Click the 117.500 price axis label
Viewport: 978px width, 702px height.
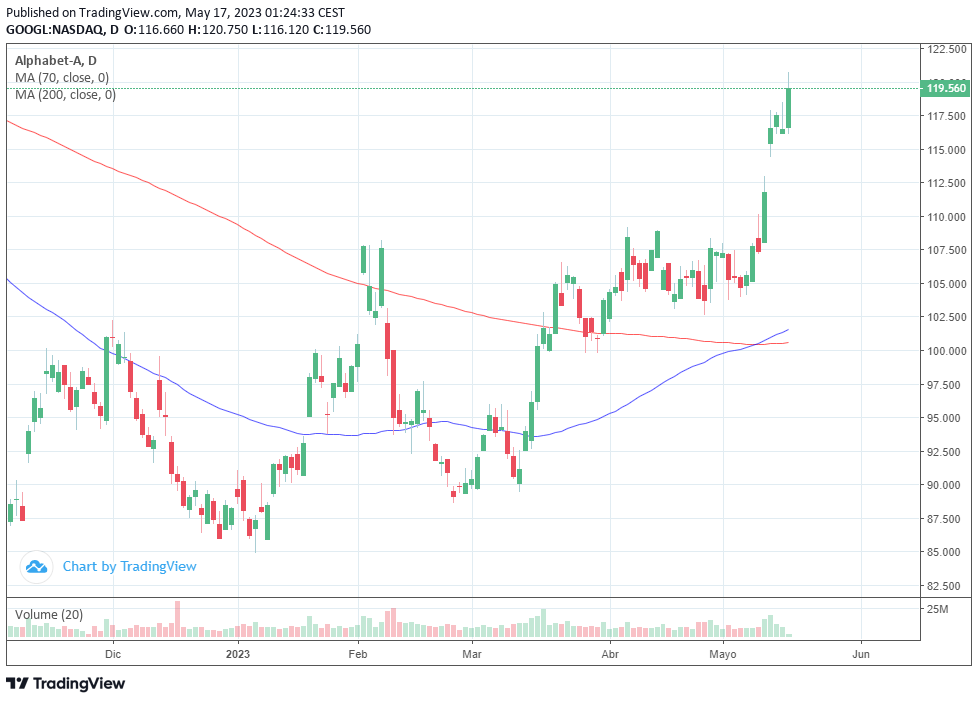click(x=946, y=116)
